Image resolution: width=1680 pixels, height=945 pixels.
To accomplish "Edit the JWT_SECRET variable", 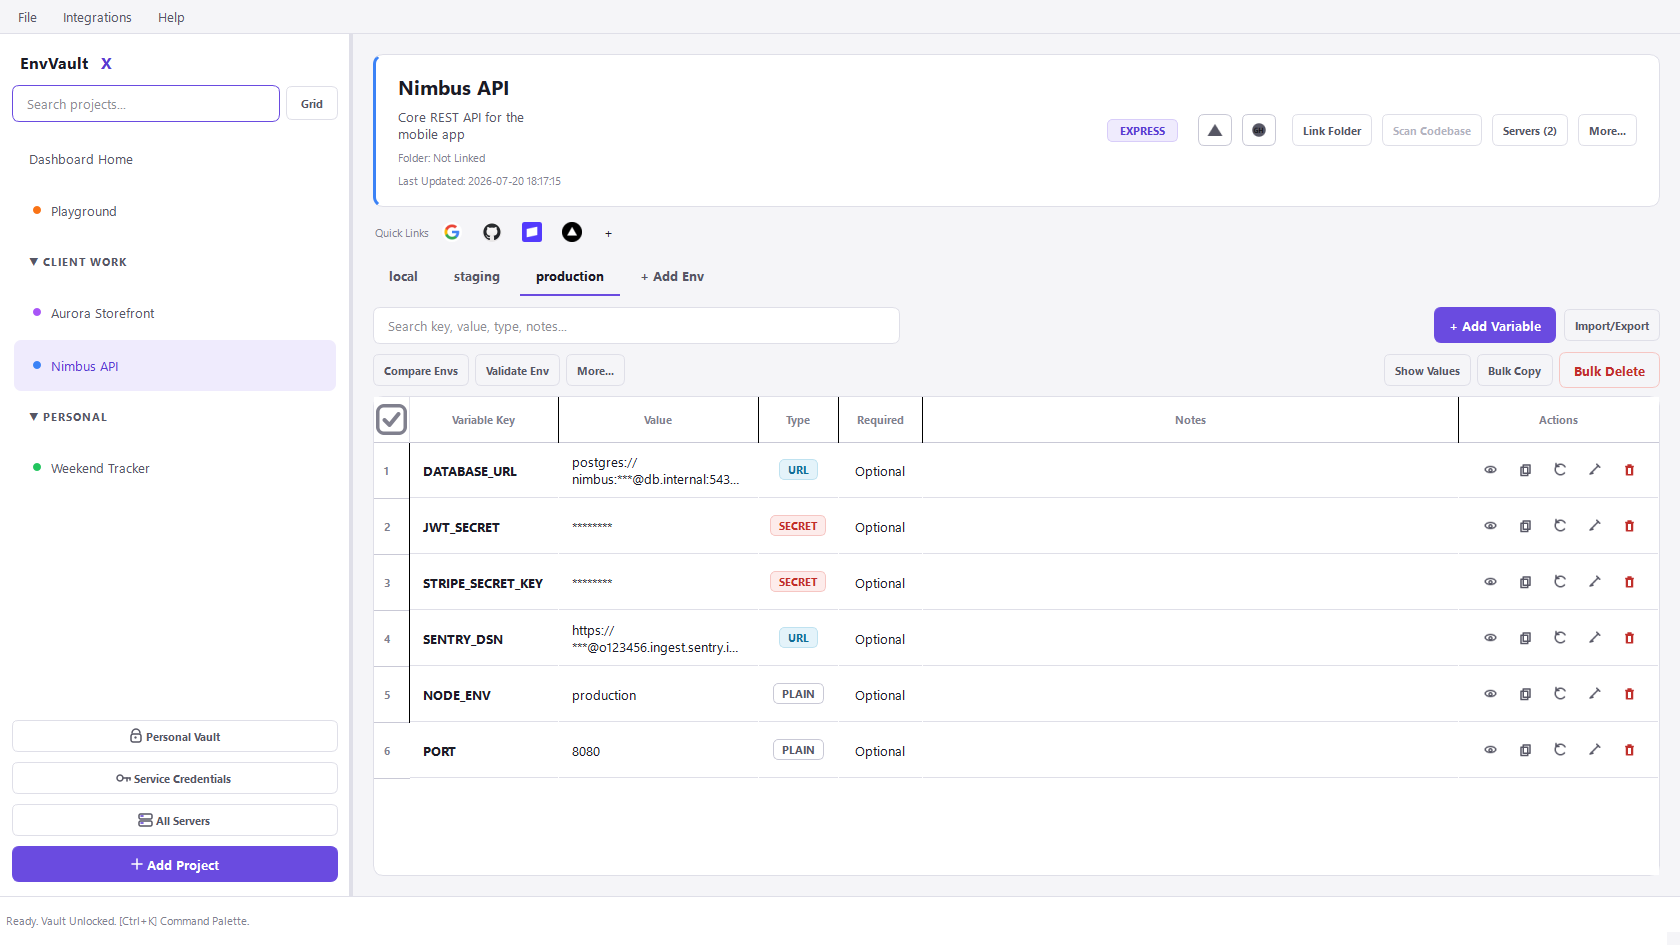I will click(1595, 526).
